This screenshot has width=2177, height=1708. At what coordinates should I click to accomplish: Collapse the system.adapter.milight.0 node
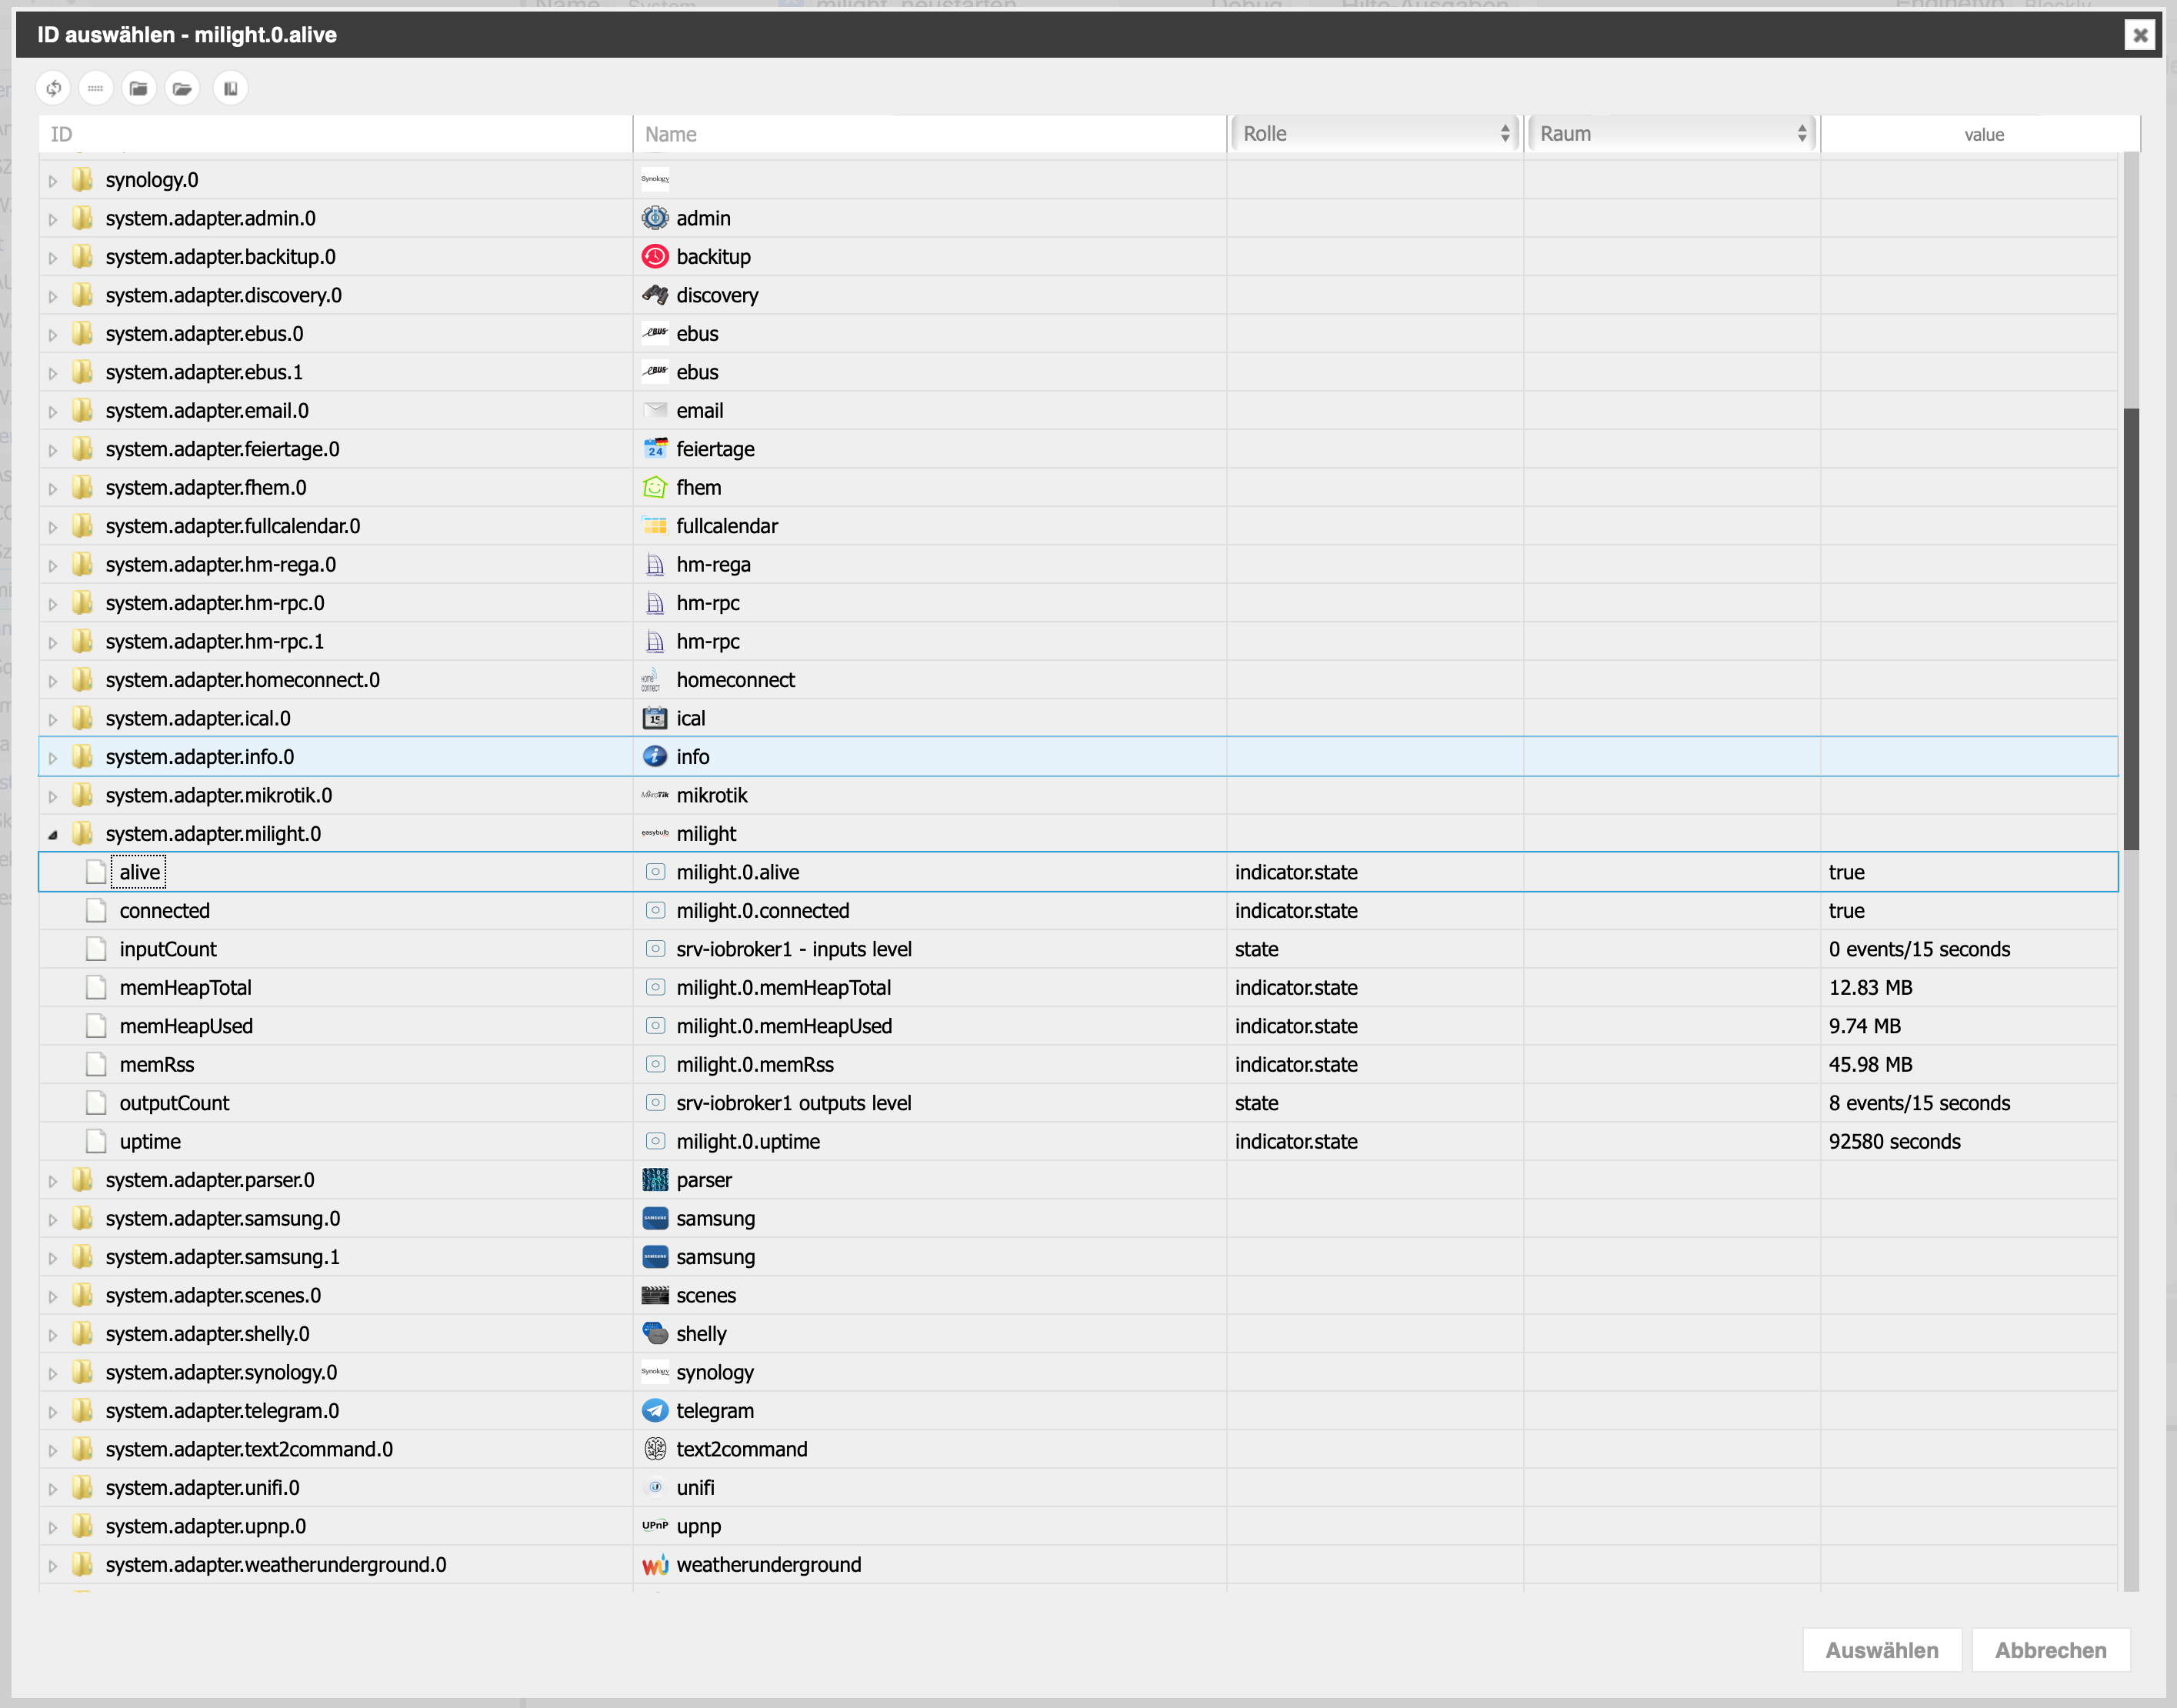click(x=53, y=835)
